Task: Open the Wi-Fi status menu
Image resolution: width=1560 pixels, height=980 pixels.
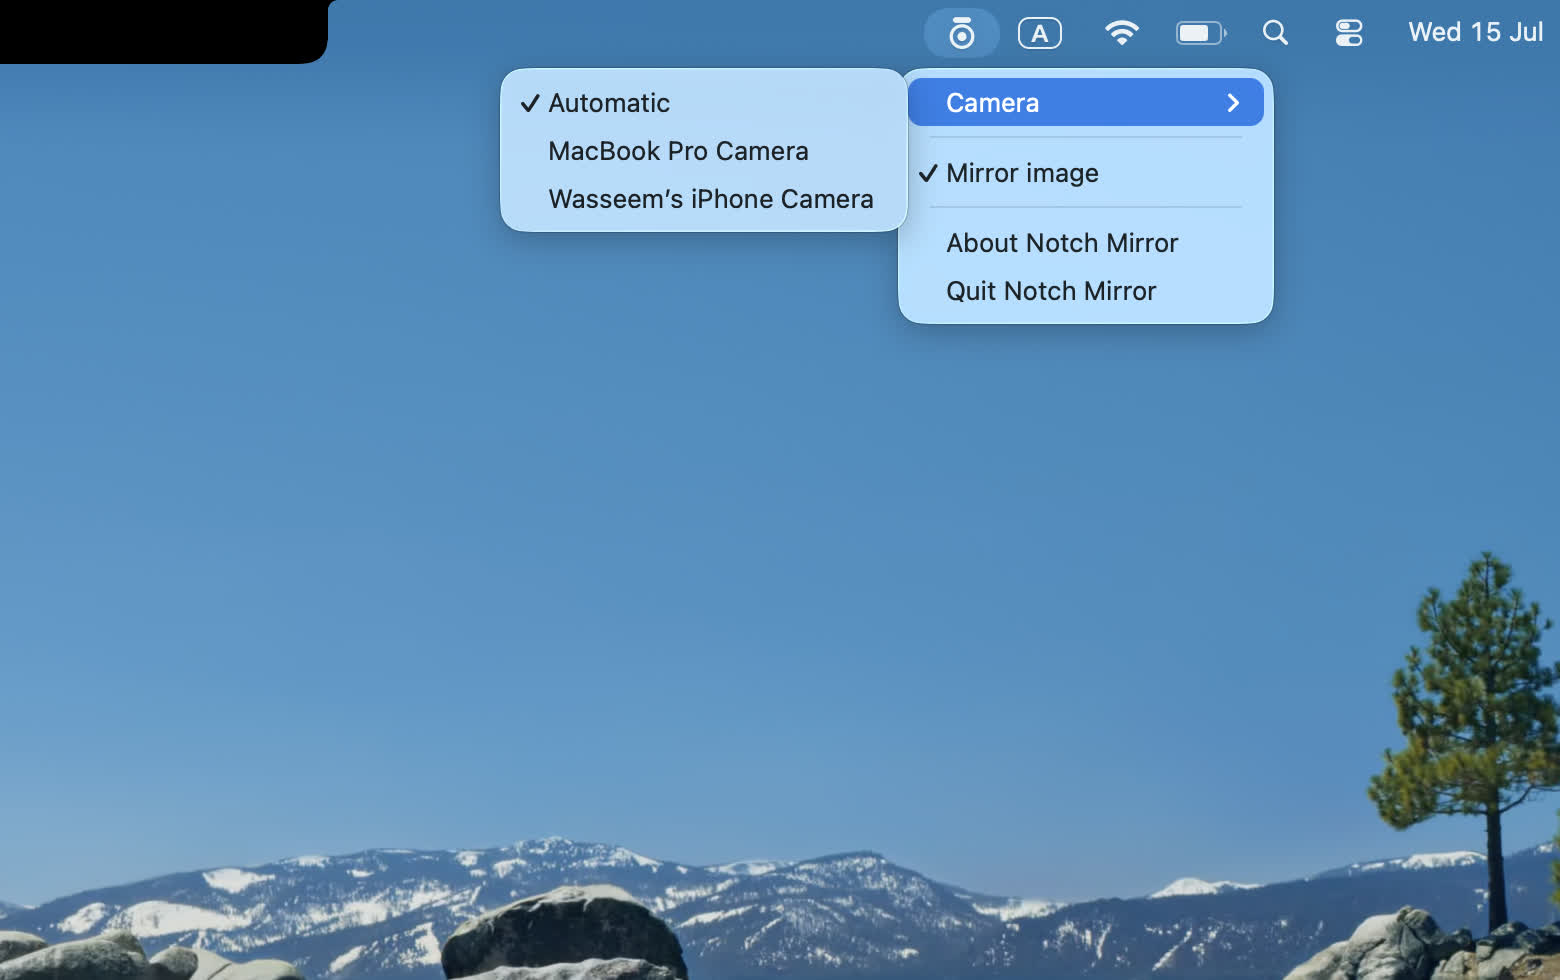Action: pos(1122,33)
